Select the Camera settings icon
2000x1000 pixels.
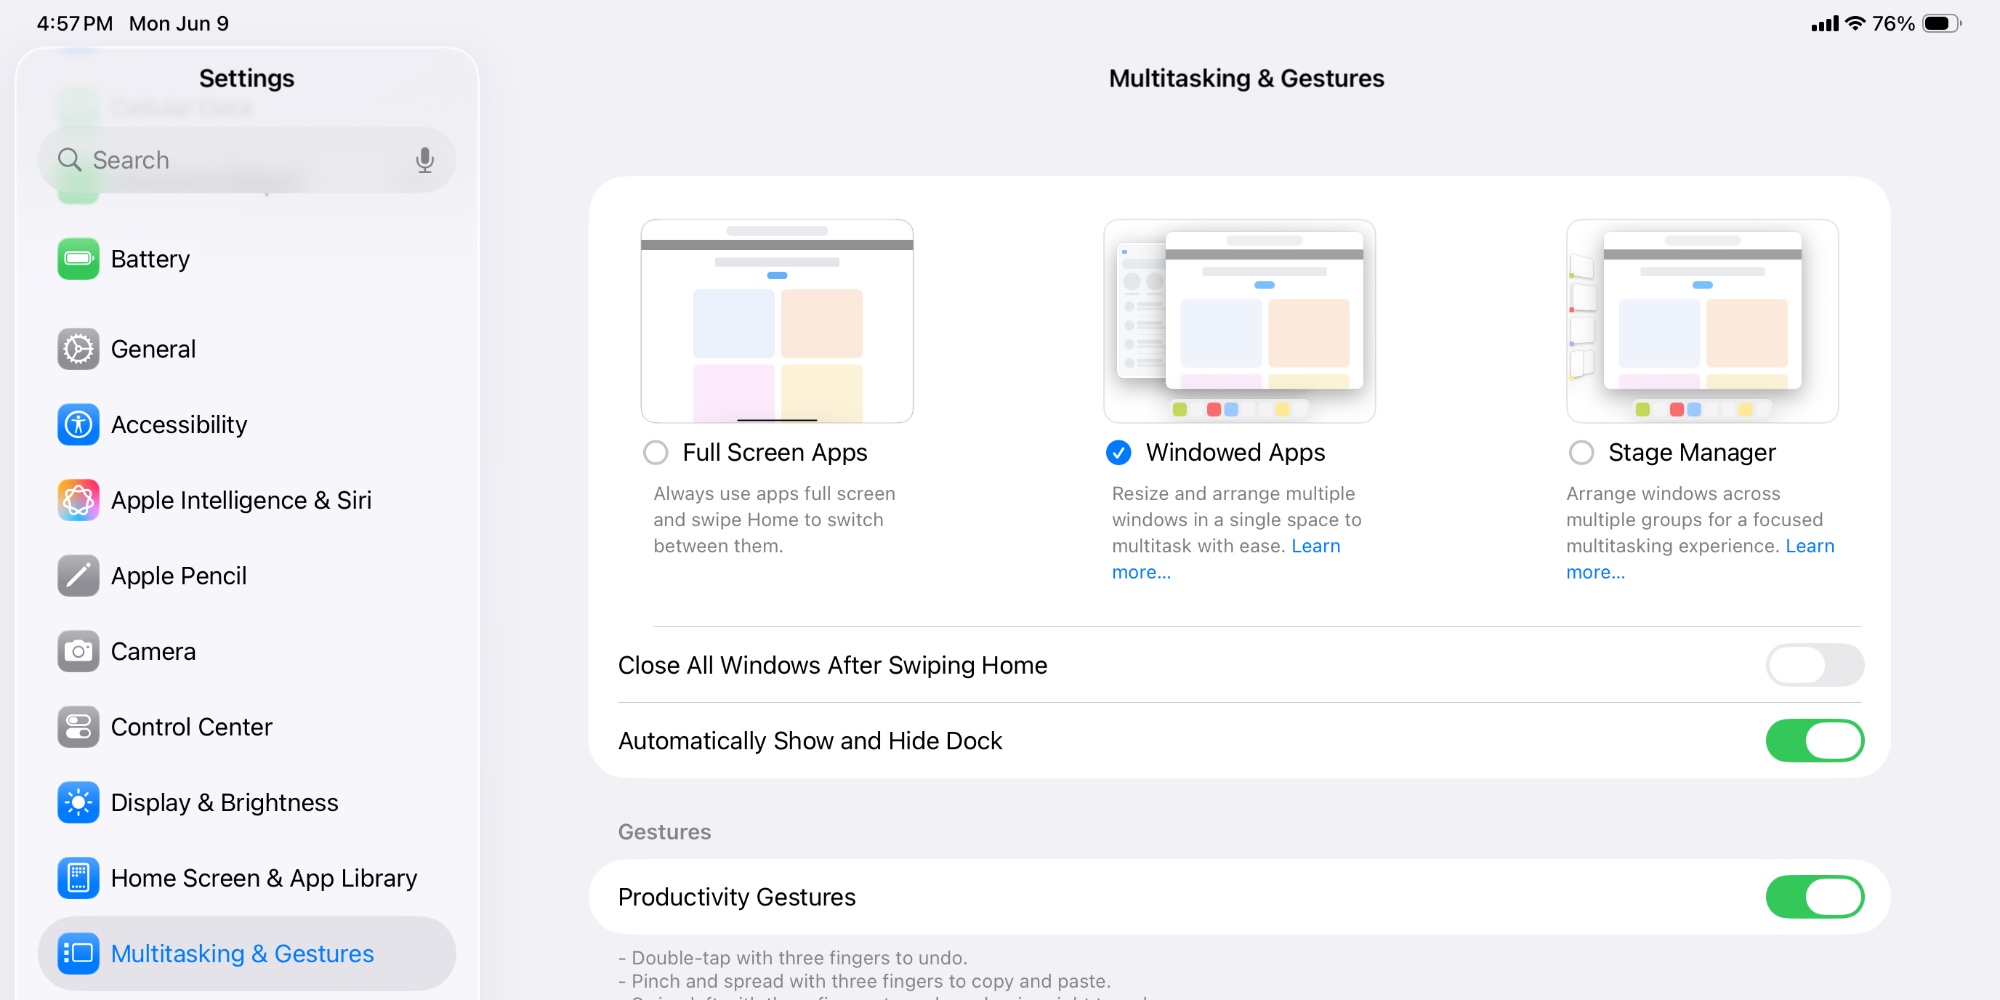pos(78,651)
